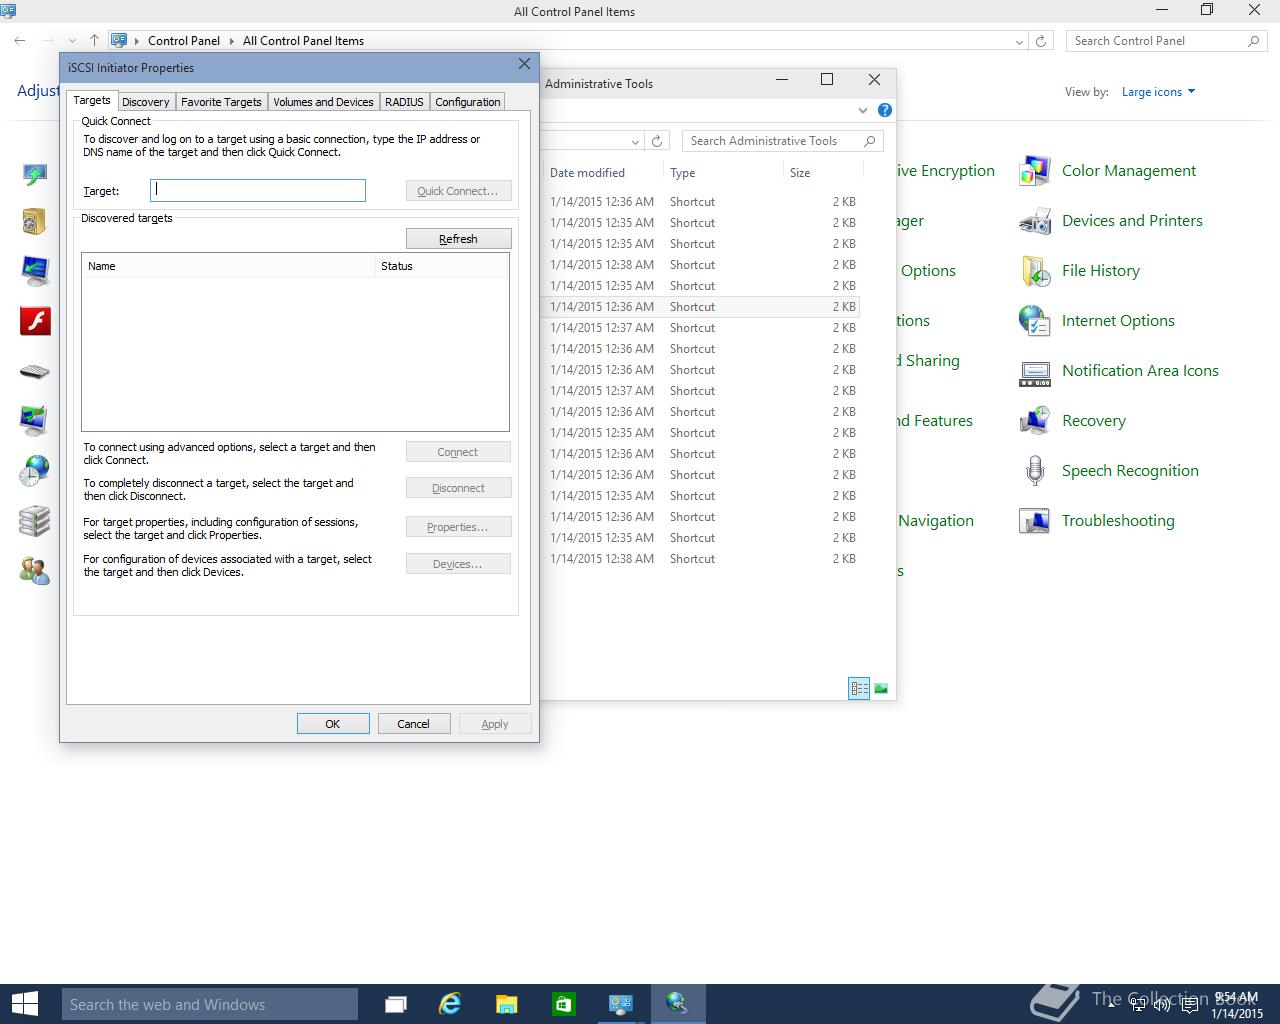
Task: Click the Search Control Panel box
Action: coord(1166,41)
